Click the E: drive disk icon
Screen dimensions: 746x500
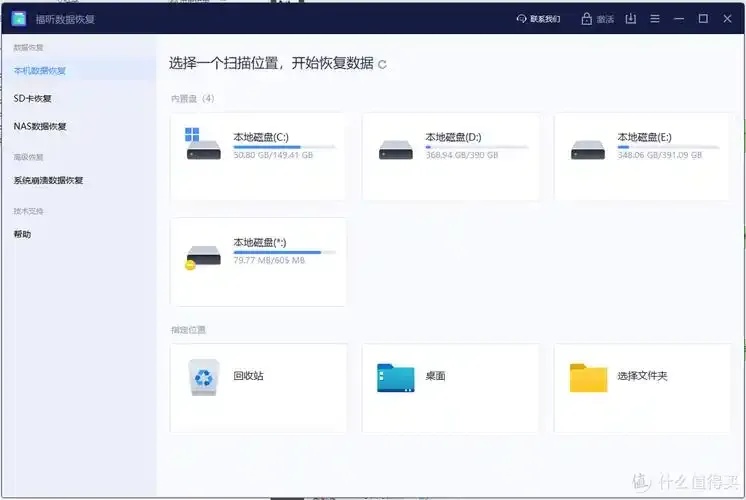coord(588,149)
